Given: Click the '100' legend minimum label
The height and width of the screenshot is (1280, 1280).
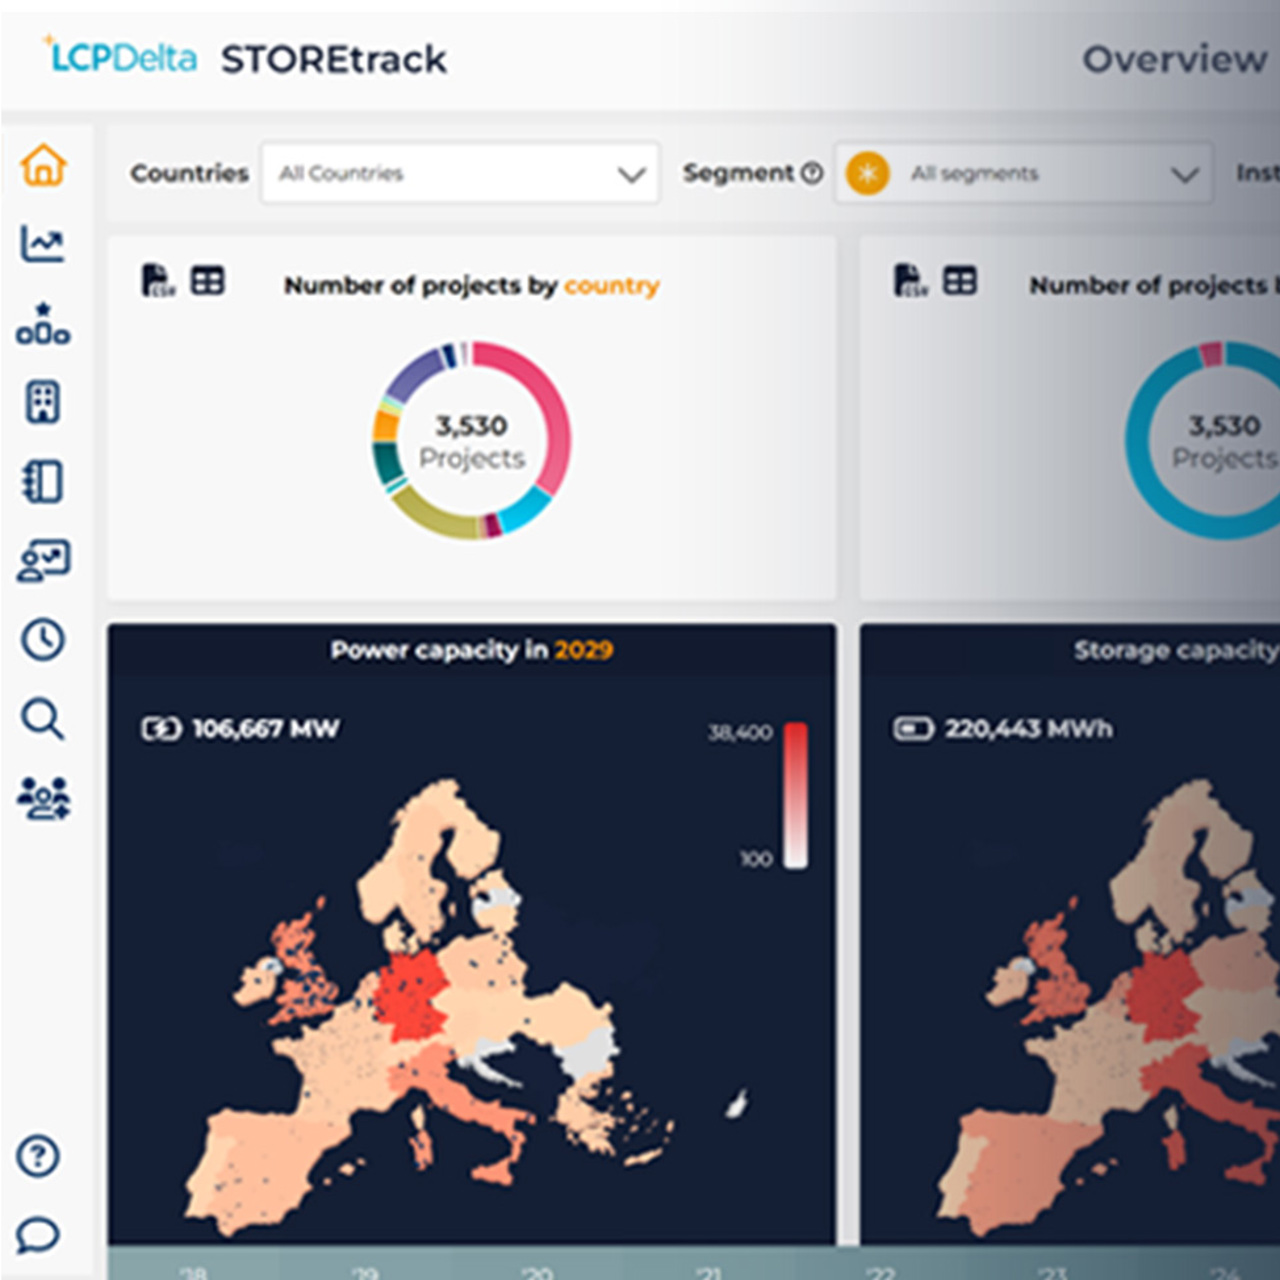Looking at the screenshot, I should pyautogui.click(x=756, y=859).
